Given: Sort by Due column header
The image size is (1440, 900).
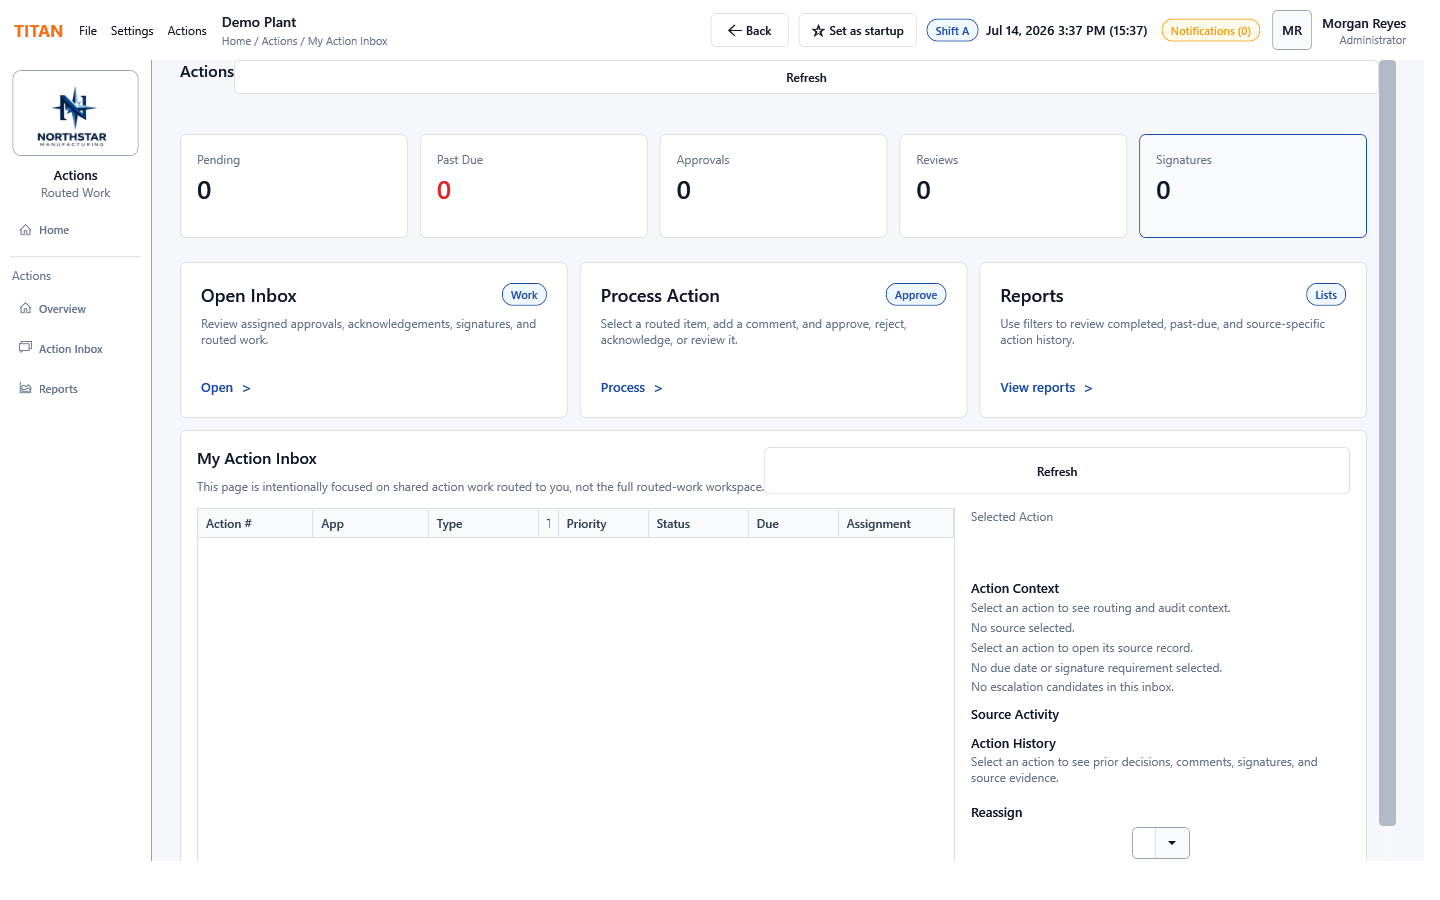Looking at the screenshot, I should click(793, 524).
